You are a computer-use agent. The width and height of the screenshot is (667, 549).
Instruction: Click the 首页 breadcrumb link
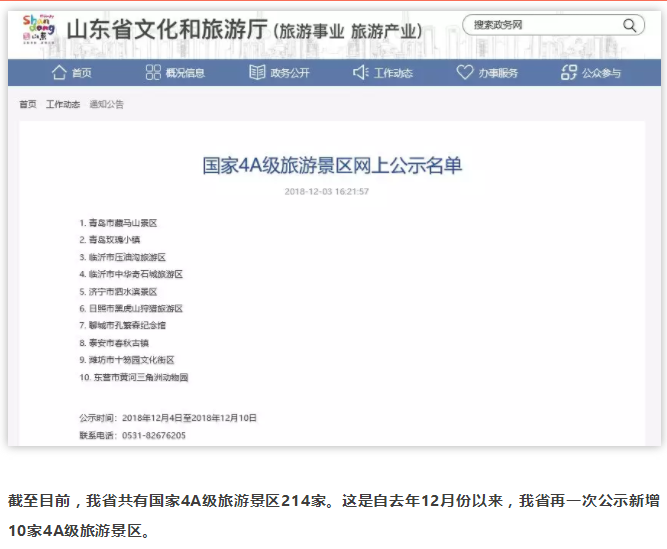point(28,104)
